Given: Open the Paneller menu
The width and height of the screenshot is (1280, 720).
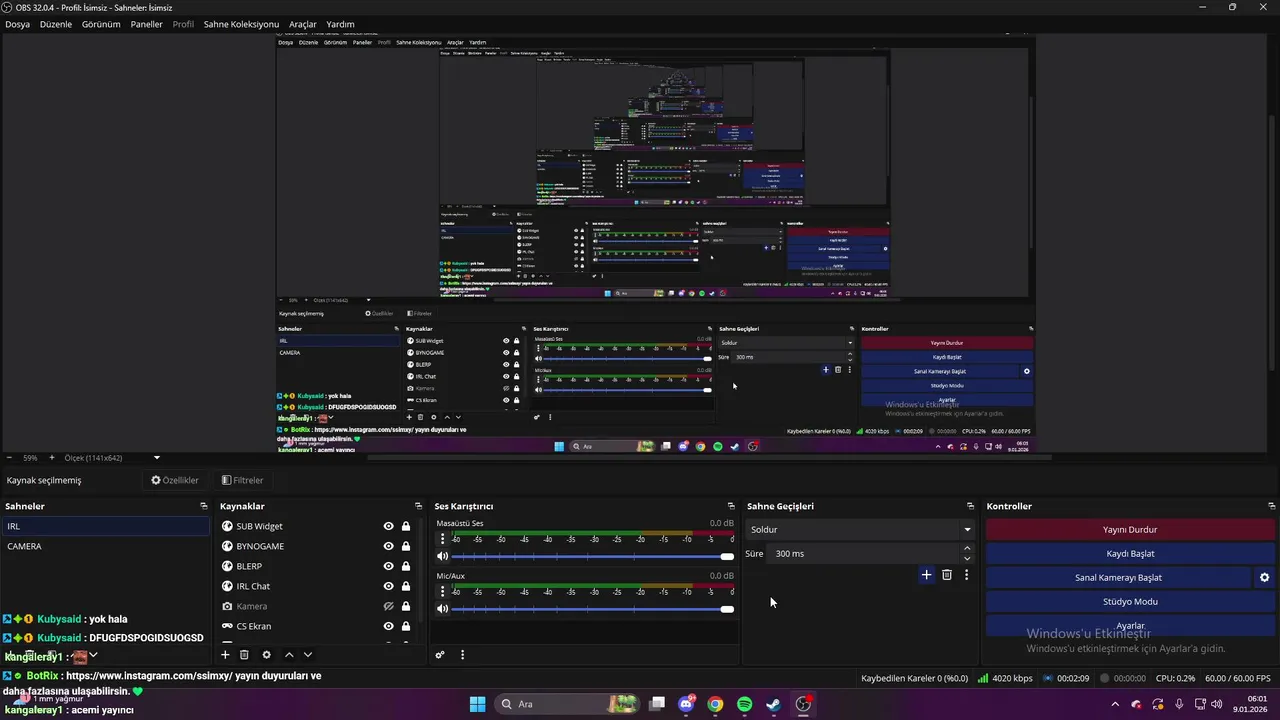Looking at the screenshot, I should point(146,24).
